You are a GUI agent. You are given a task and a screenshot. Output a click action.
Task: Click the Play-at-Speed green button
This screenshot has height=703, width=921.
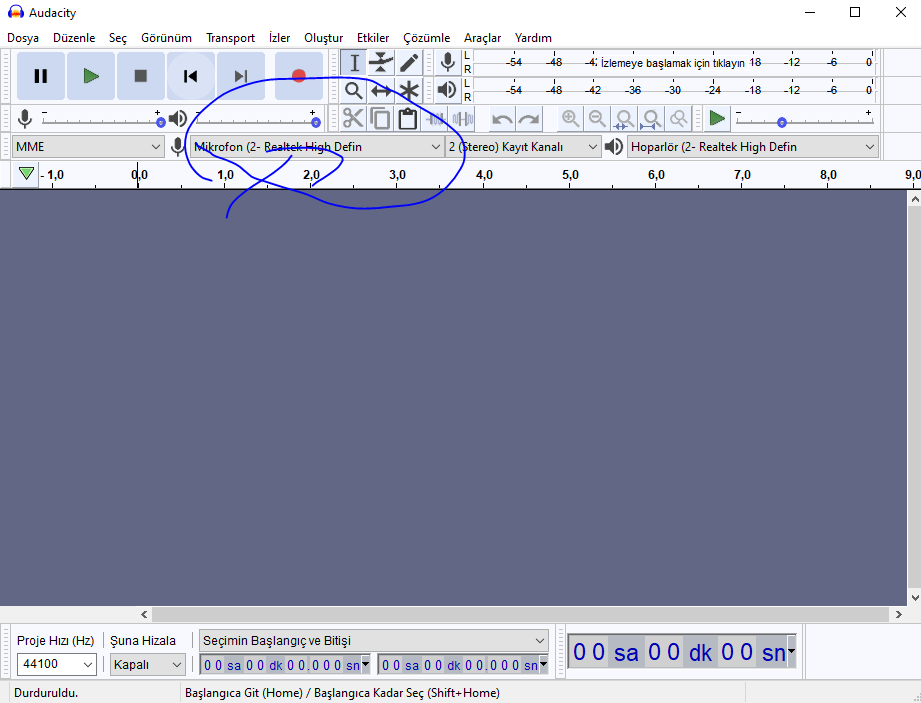pyautogui.click(x=717, y=119)
